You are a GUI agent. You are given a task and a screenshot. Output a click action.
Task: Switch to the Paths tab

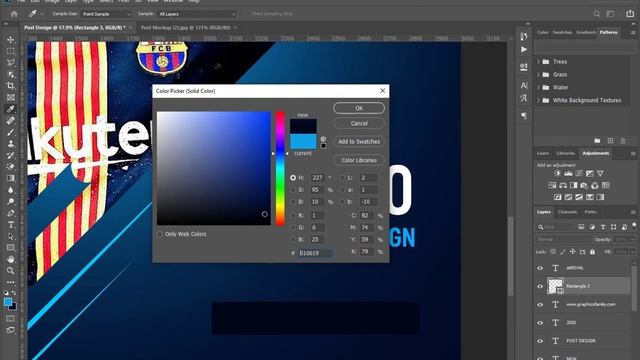(x=590, y=212)
